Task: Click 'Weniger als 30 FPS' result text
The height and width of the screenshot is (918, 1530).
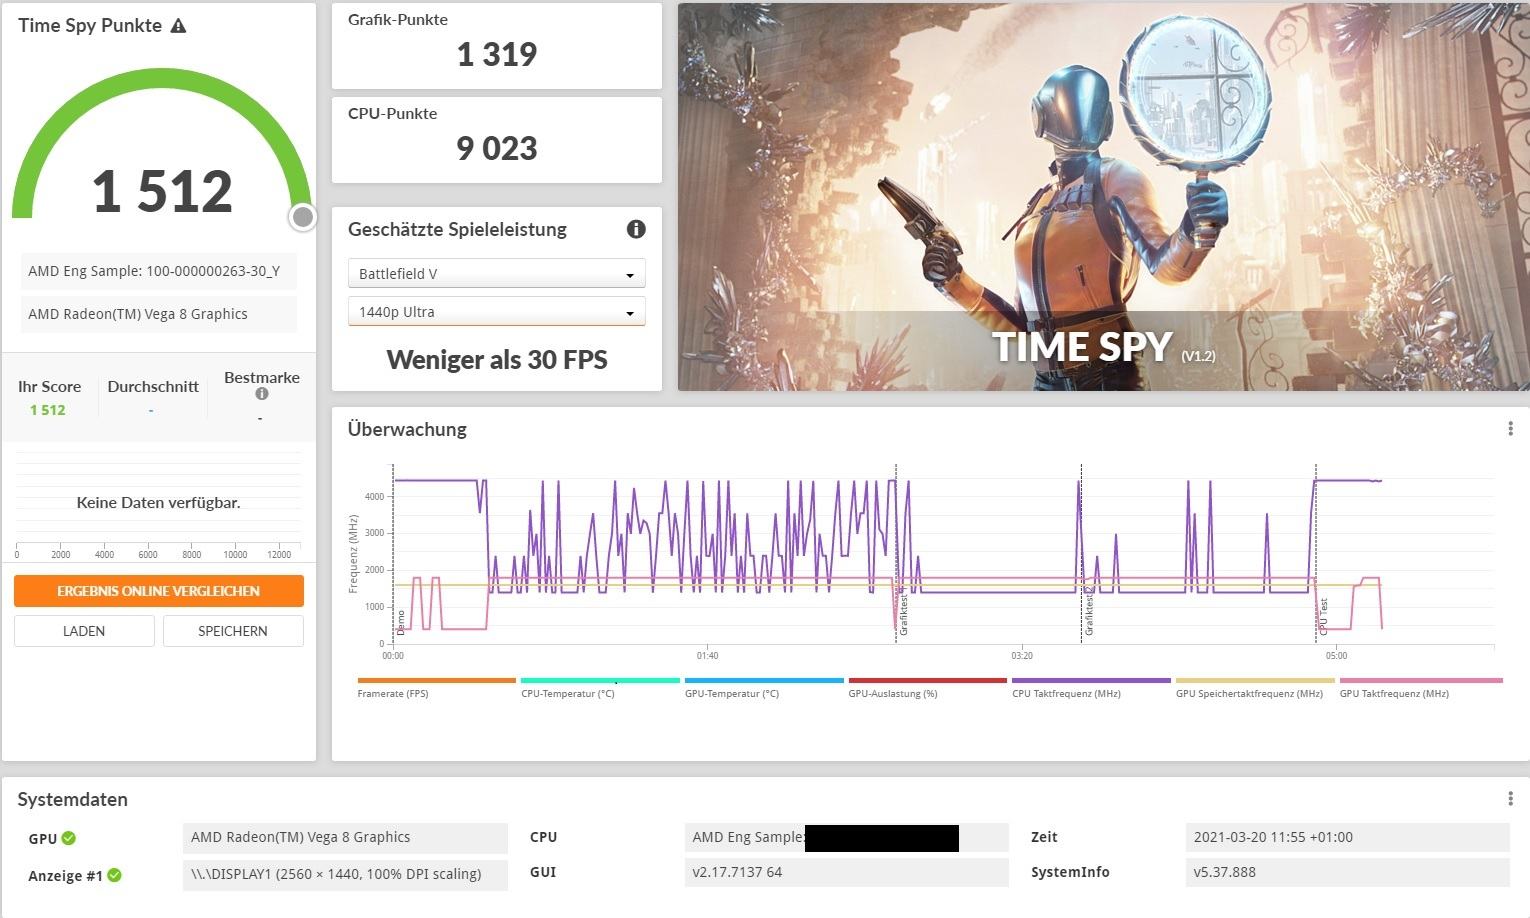Action: (x=497, y=360)
